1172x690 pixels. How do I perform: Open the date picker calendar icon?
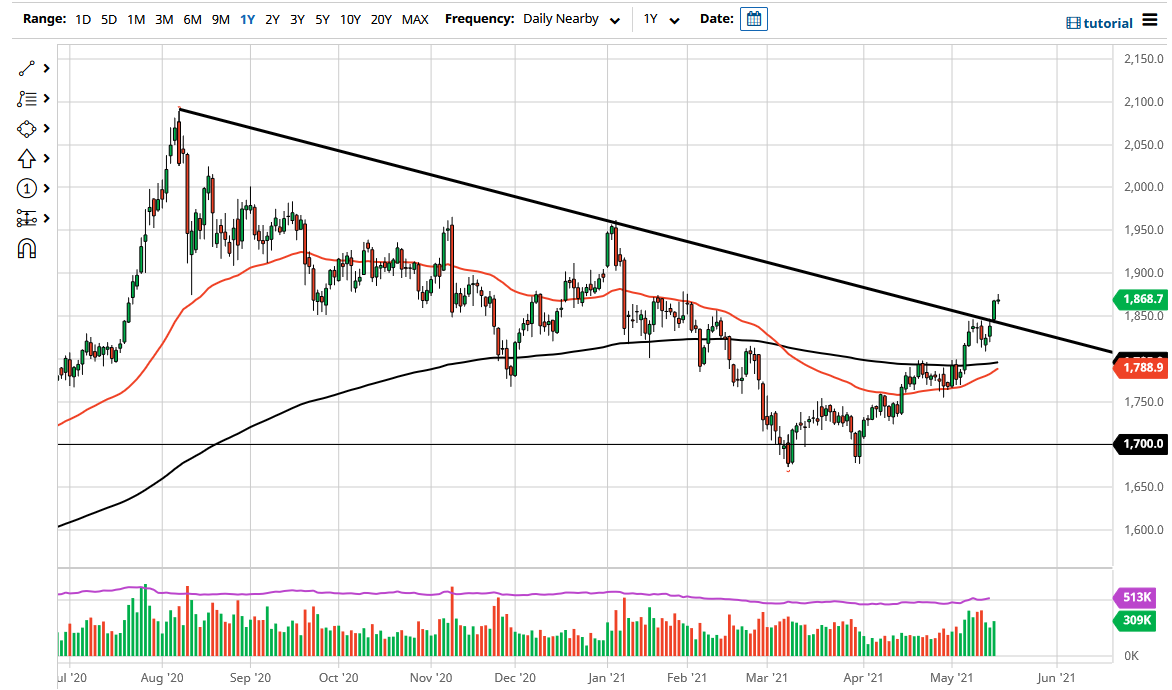[753, 19]
